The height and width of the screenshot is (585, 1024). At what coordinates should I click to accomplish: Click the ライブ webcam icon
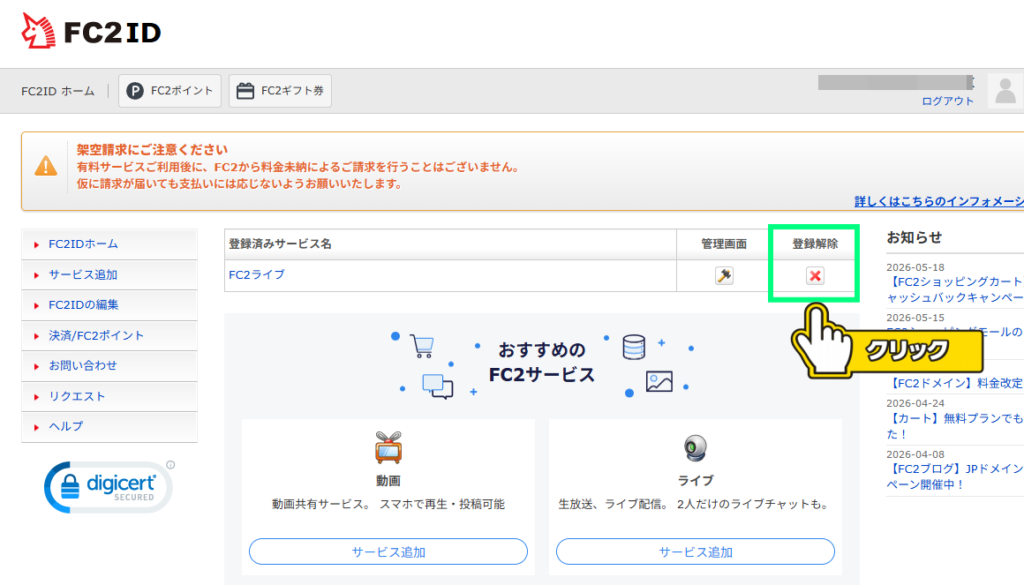click(x=695, y=449)
